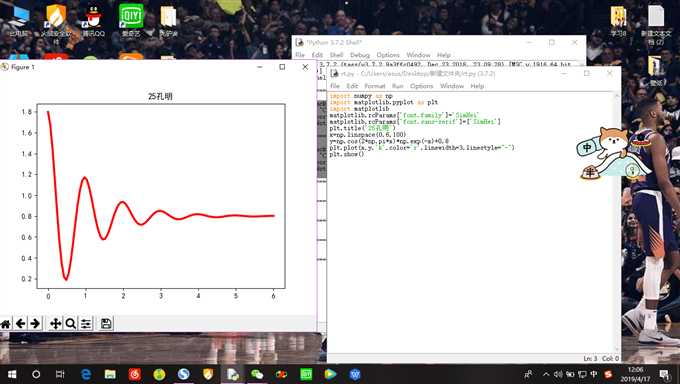Open Task View on the taskbar
This screenshot has height=384, width=680.
coord(60,374)
